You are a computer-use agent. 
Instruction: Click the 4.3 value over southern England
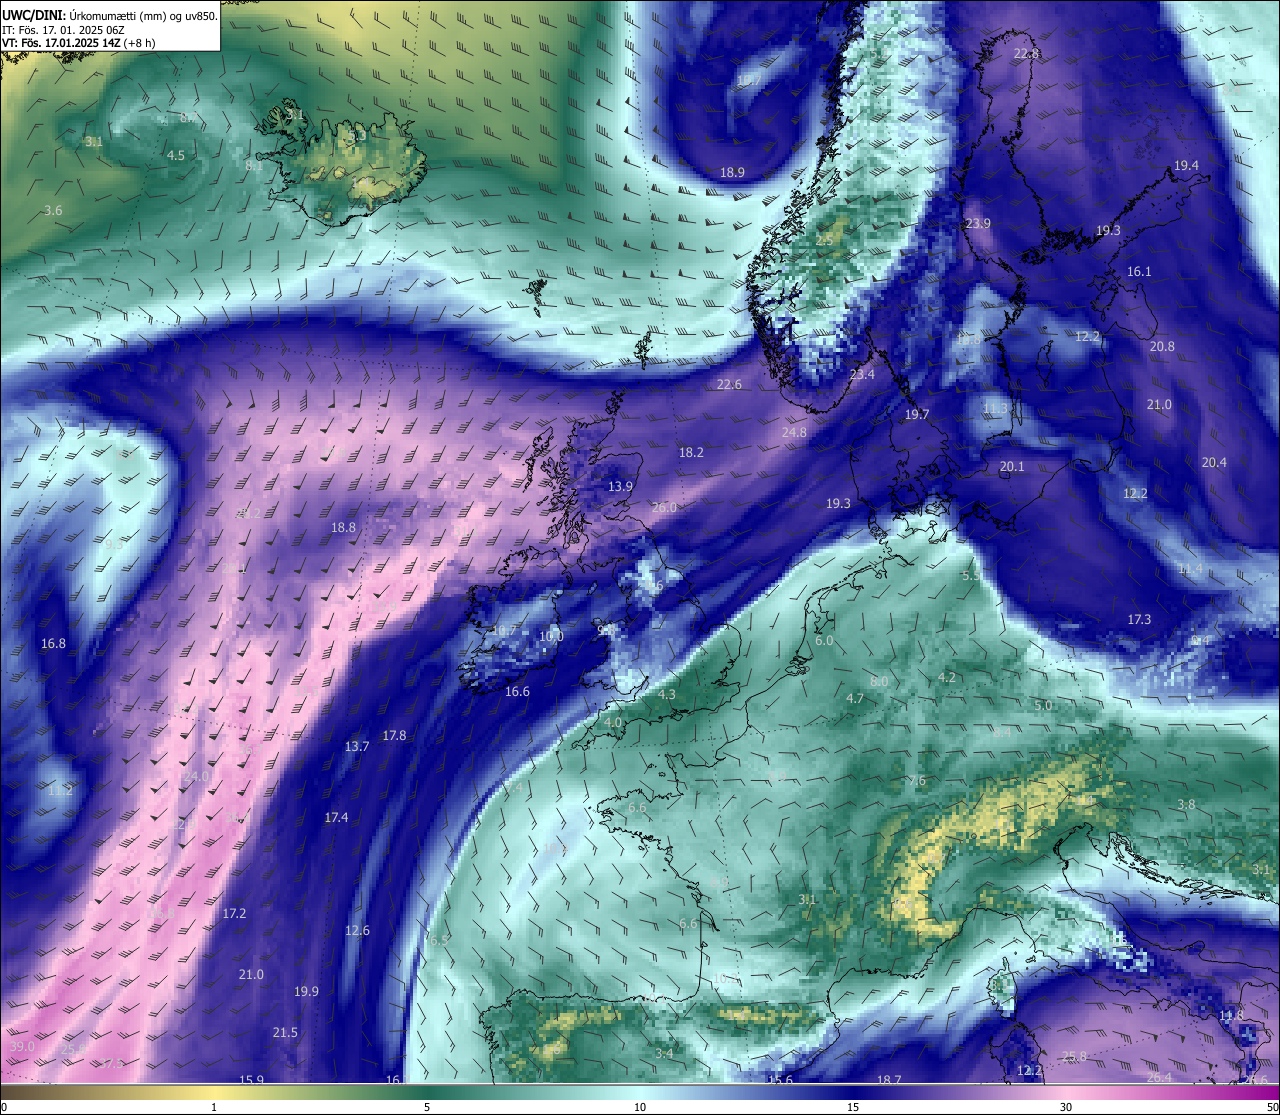click(x=667, y=695)
